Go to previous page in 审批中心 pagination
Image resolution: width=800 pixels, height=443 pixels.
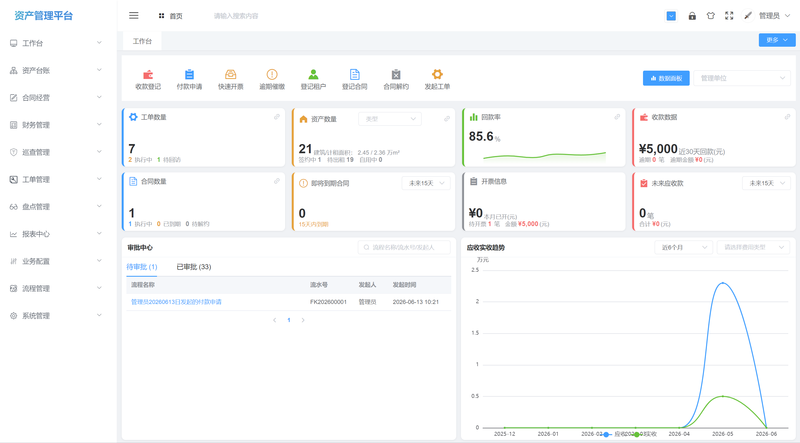(274, 320)
